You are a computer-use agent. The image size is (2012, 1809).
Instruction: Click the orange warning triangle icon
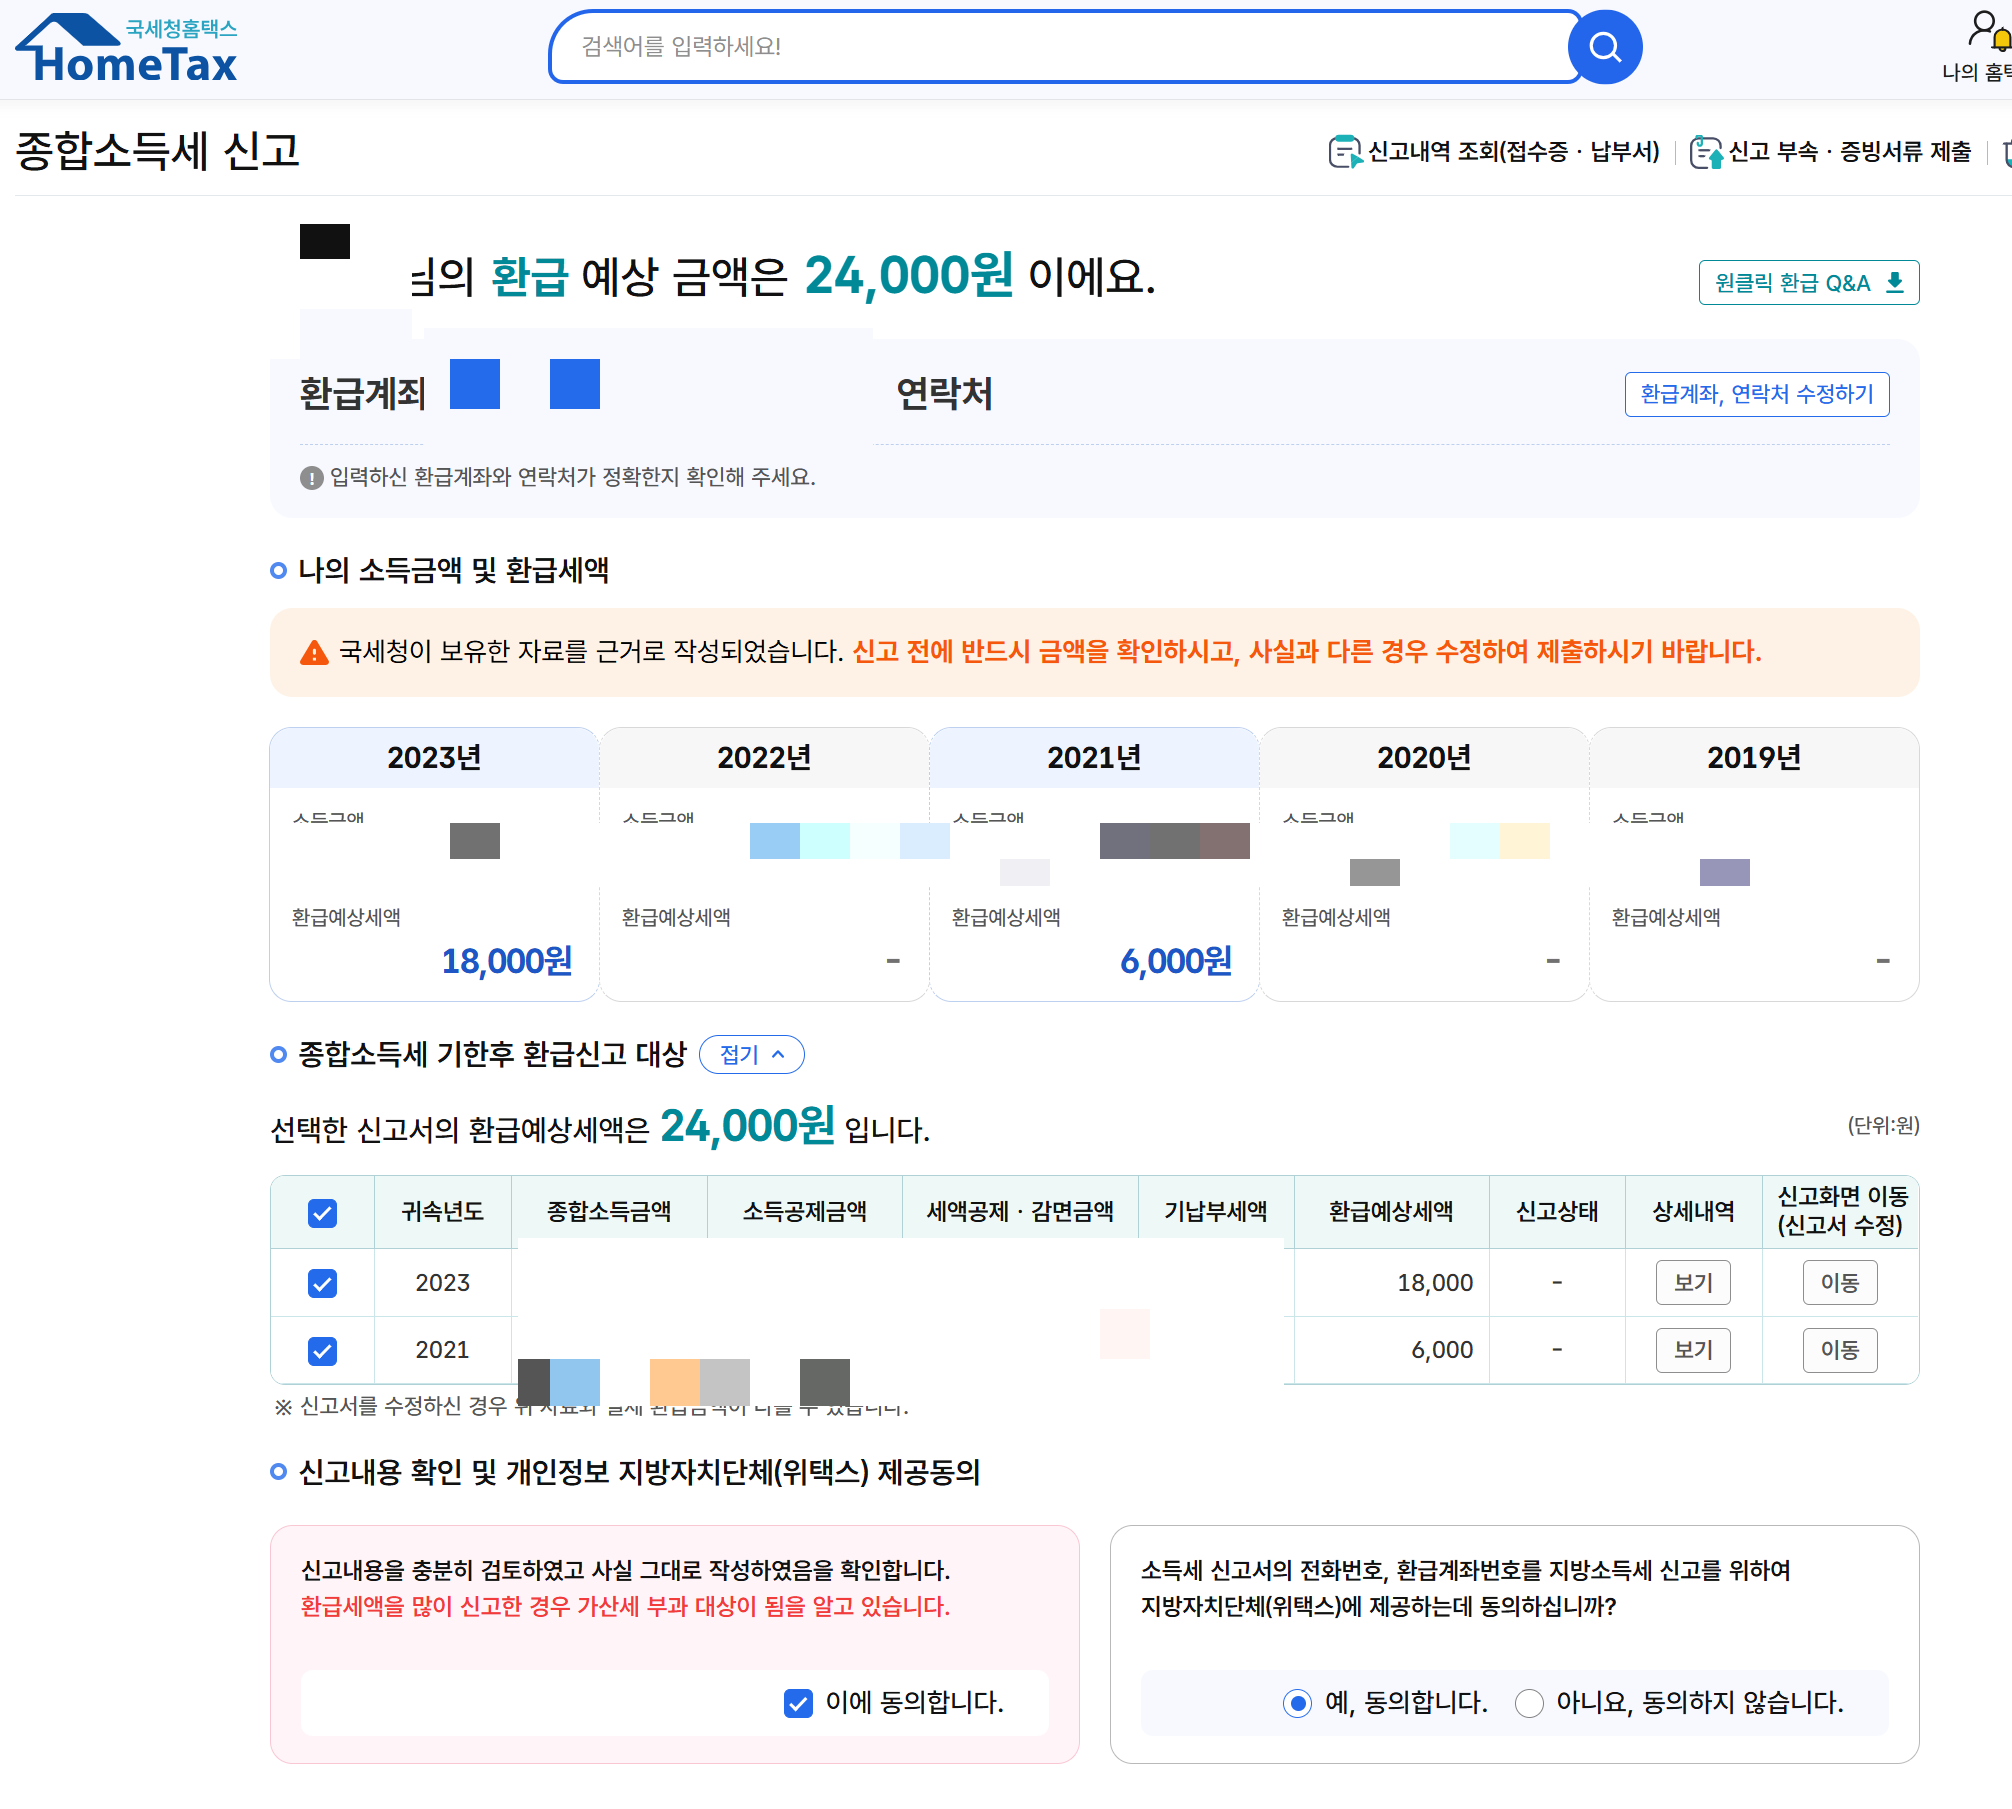click(314, 653)
